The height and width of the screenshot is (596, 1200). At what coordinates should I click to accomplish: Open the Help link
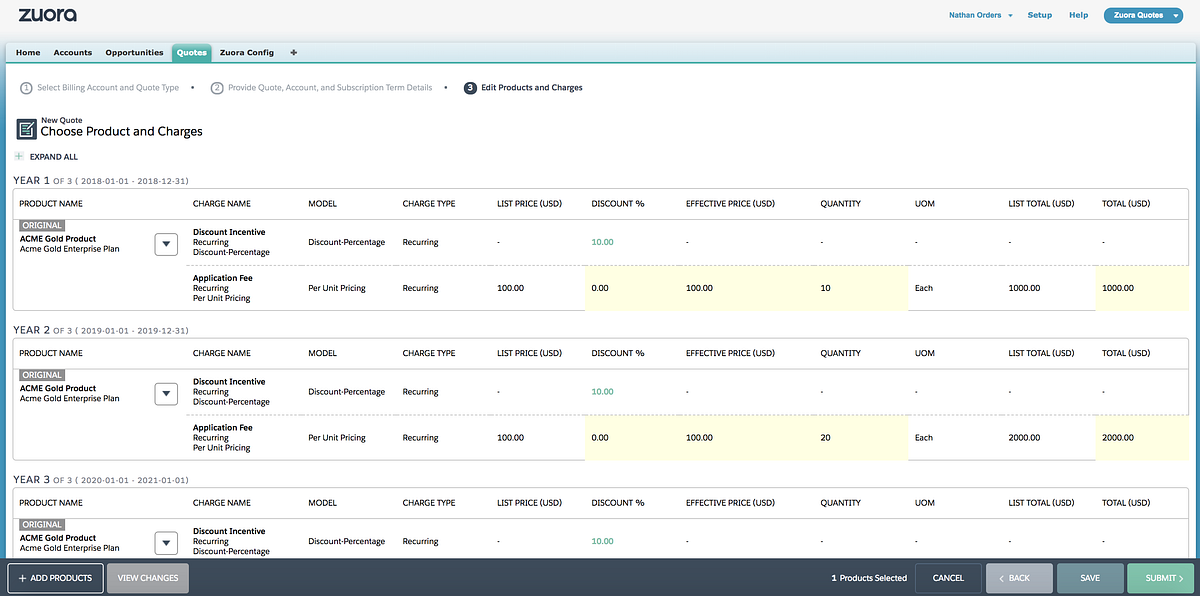[x=1079, y=15]
